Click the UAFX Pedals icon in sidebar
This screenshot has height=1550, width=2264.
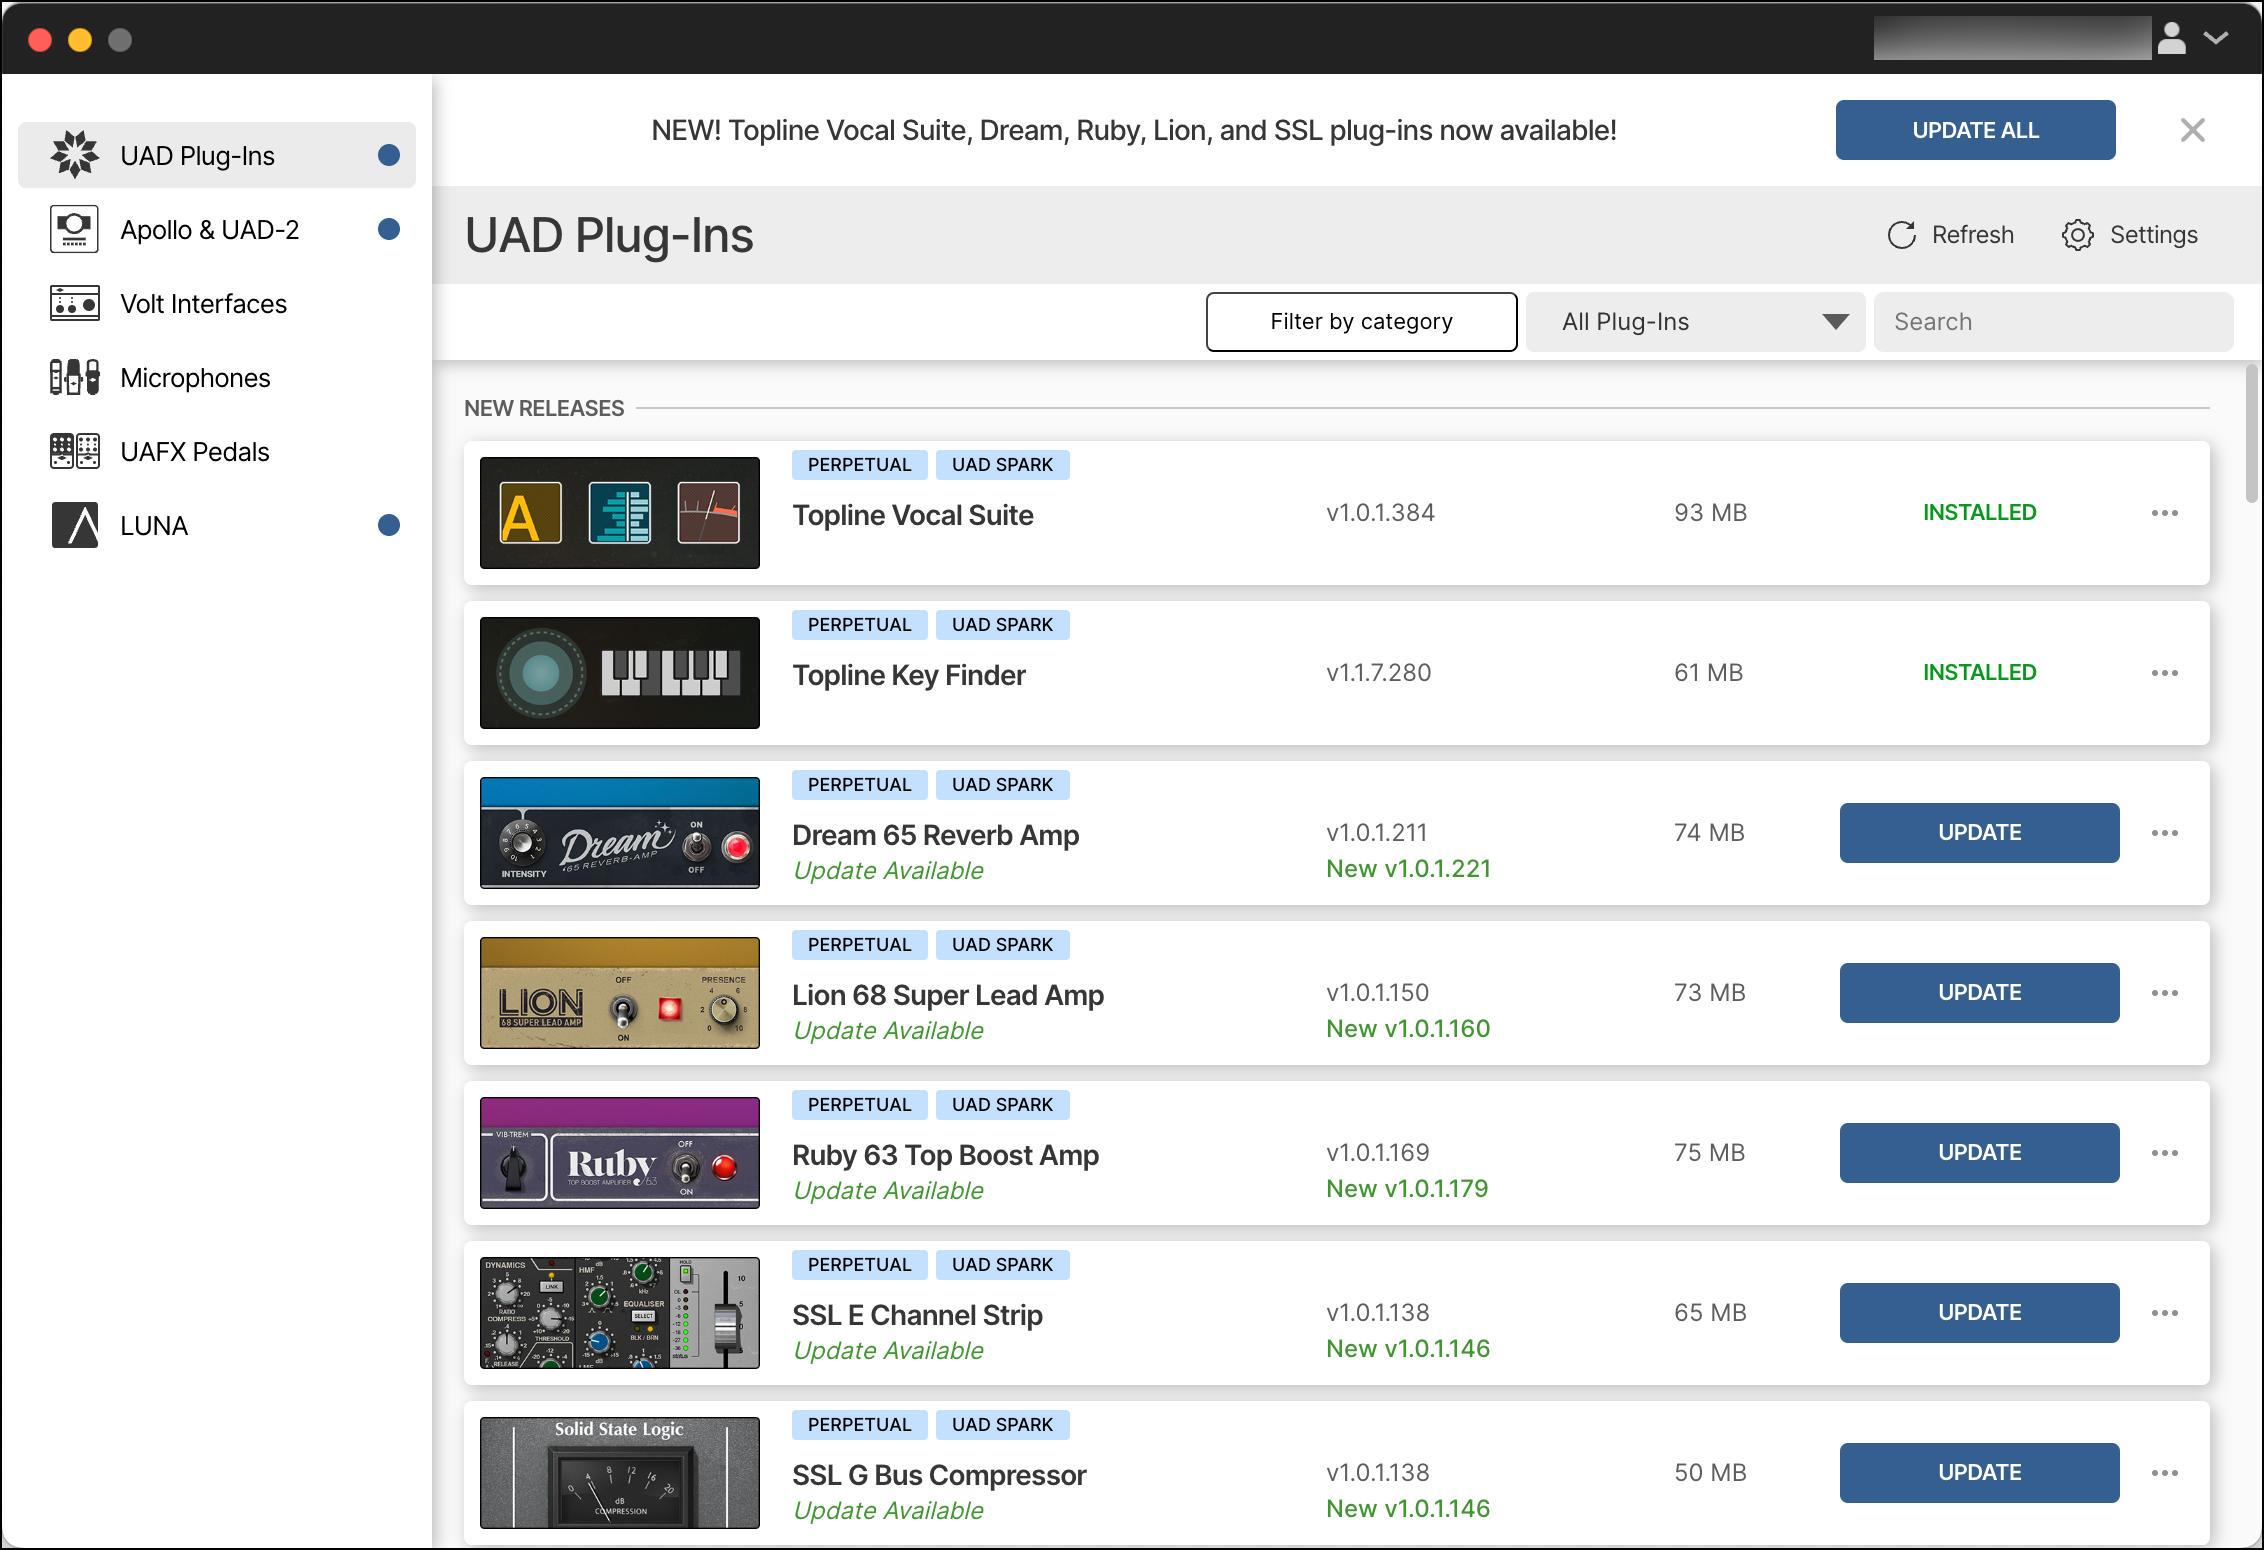[x=75, y=451]
